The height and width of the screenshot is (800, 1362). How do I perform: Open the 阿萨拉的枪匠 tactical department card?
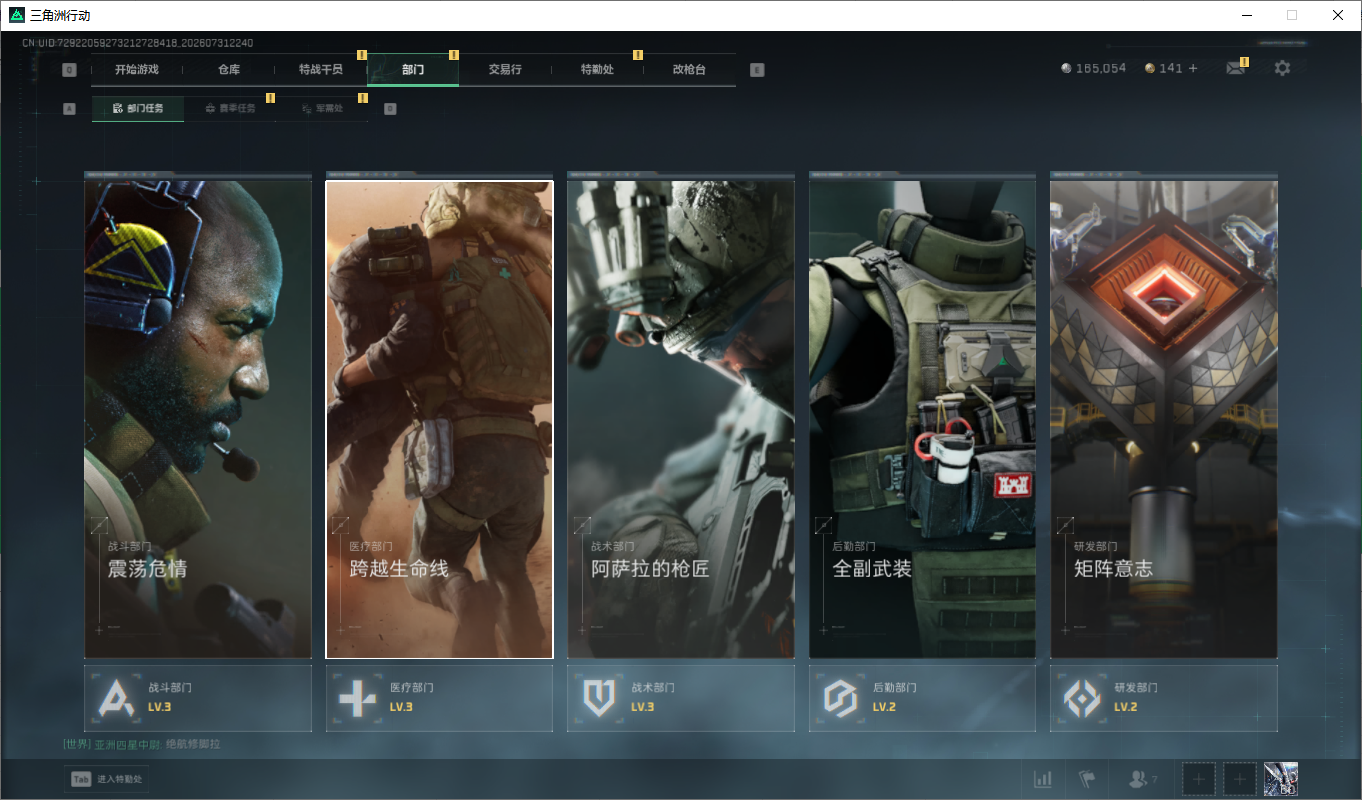(x=681, y=419)
